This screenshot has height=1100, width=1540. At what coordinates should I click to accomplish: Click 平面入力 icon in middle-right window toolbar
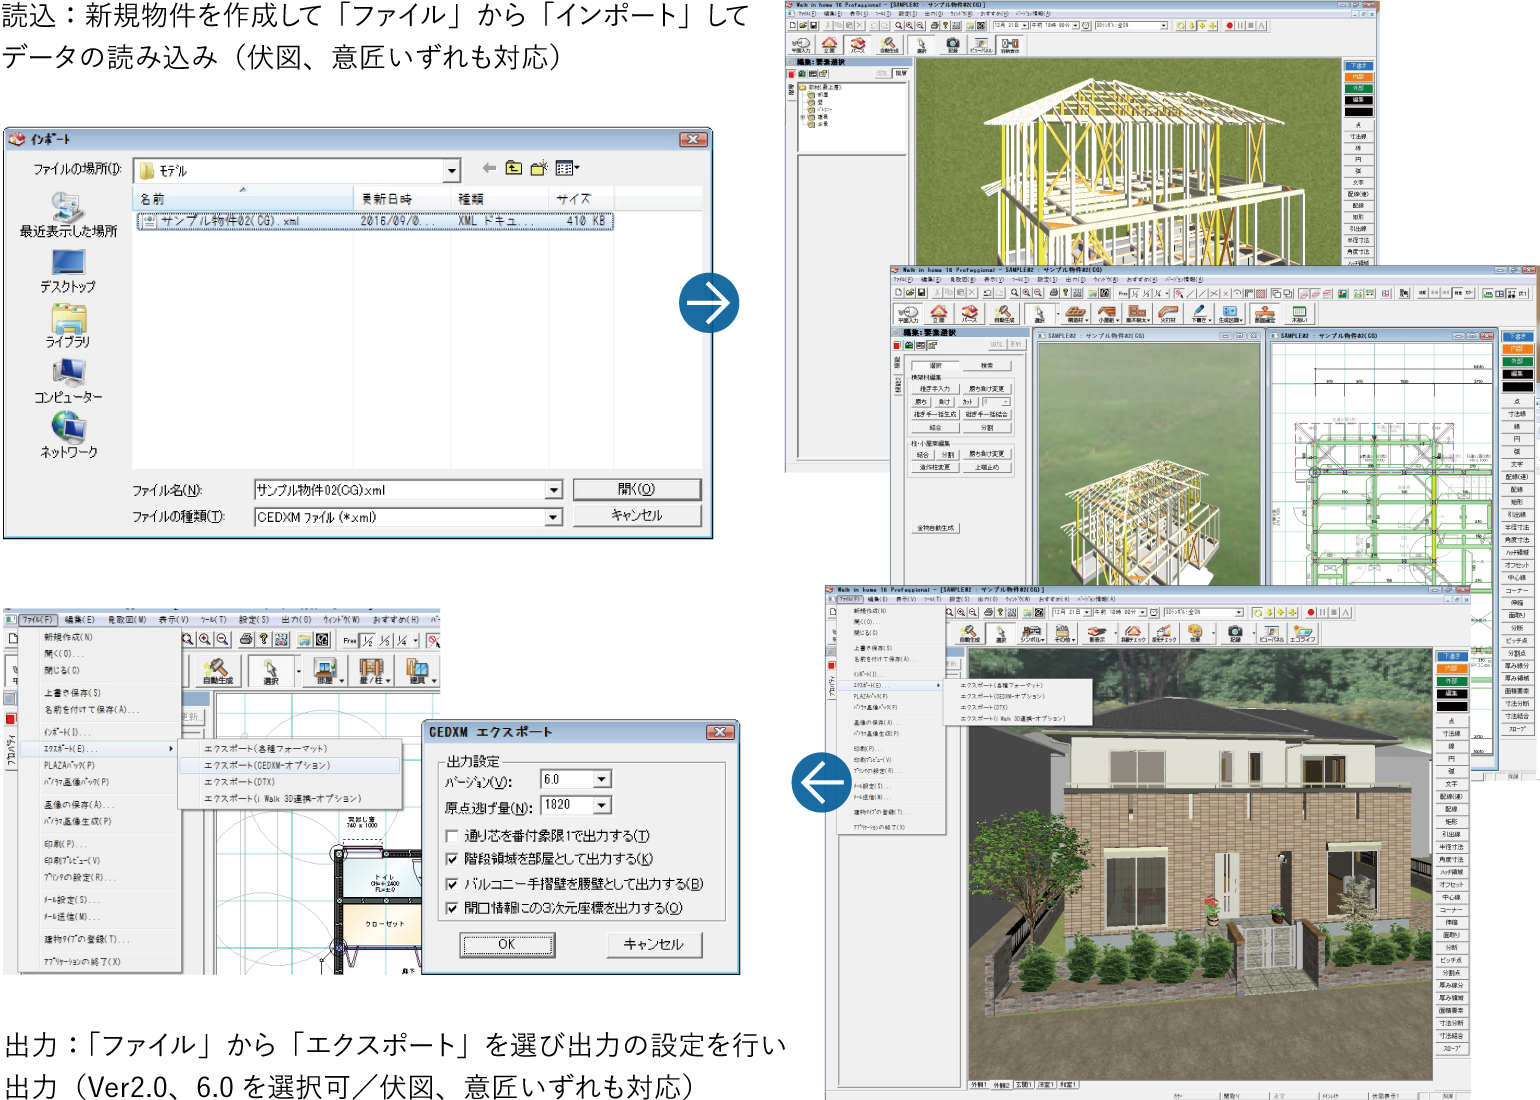point(908,314)
